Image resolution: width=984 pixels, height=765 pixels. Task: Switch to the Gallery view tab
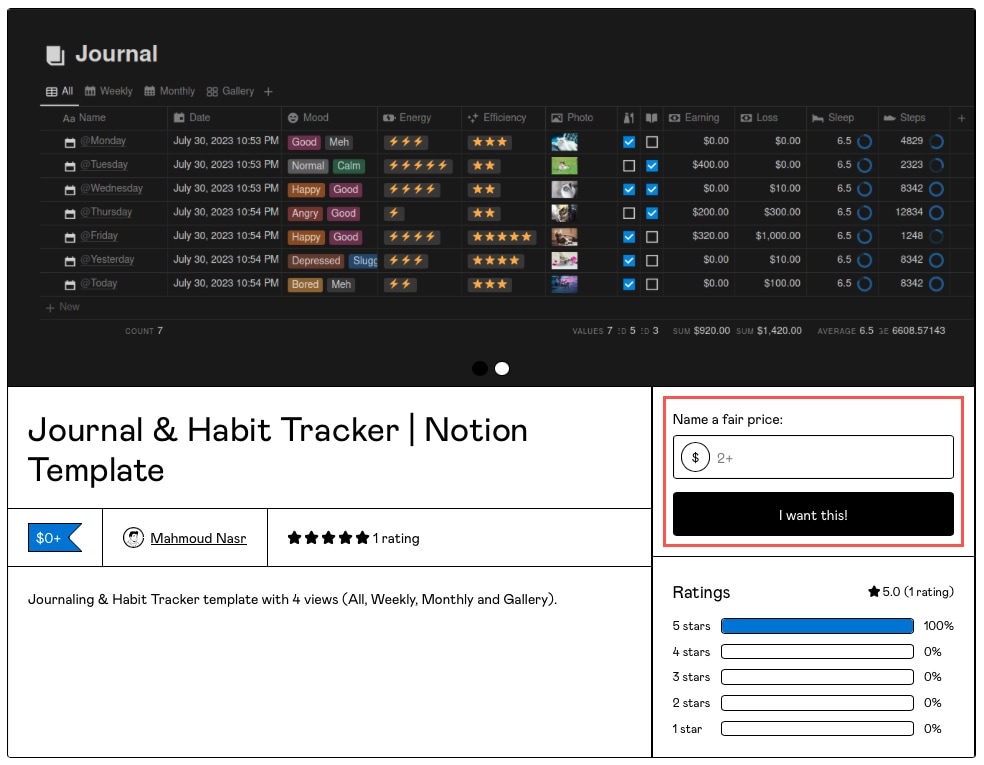pos(230,92)
